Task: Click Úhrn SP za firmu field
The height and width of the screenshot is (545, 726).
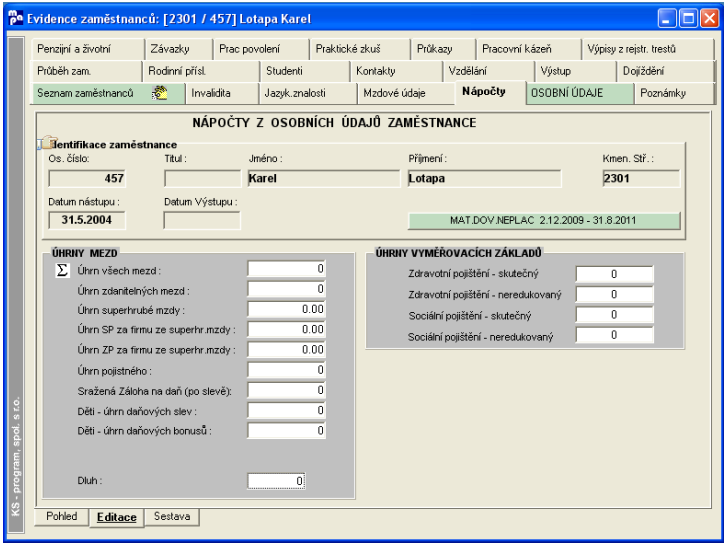Action: click(286, 330)
